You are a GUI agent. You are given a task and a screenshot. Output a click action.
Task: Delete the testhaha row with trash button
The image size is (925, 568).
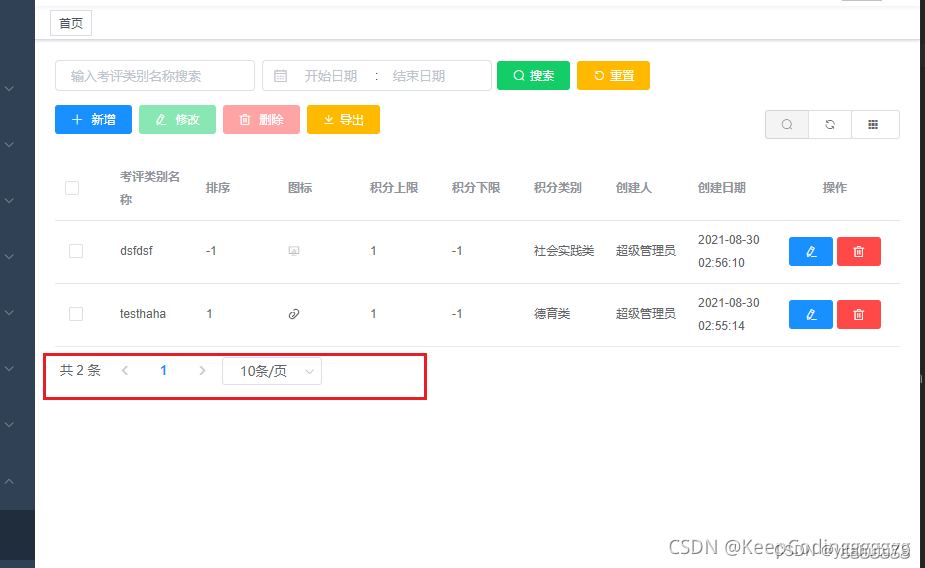pyautogui.click(x=859, y=314)
